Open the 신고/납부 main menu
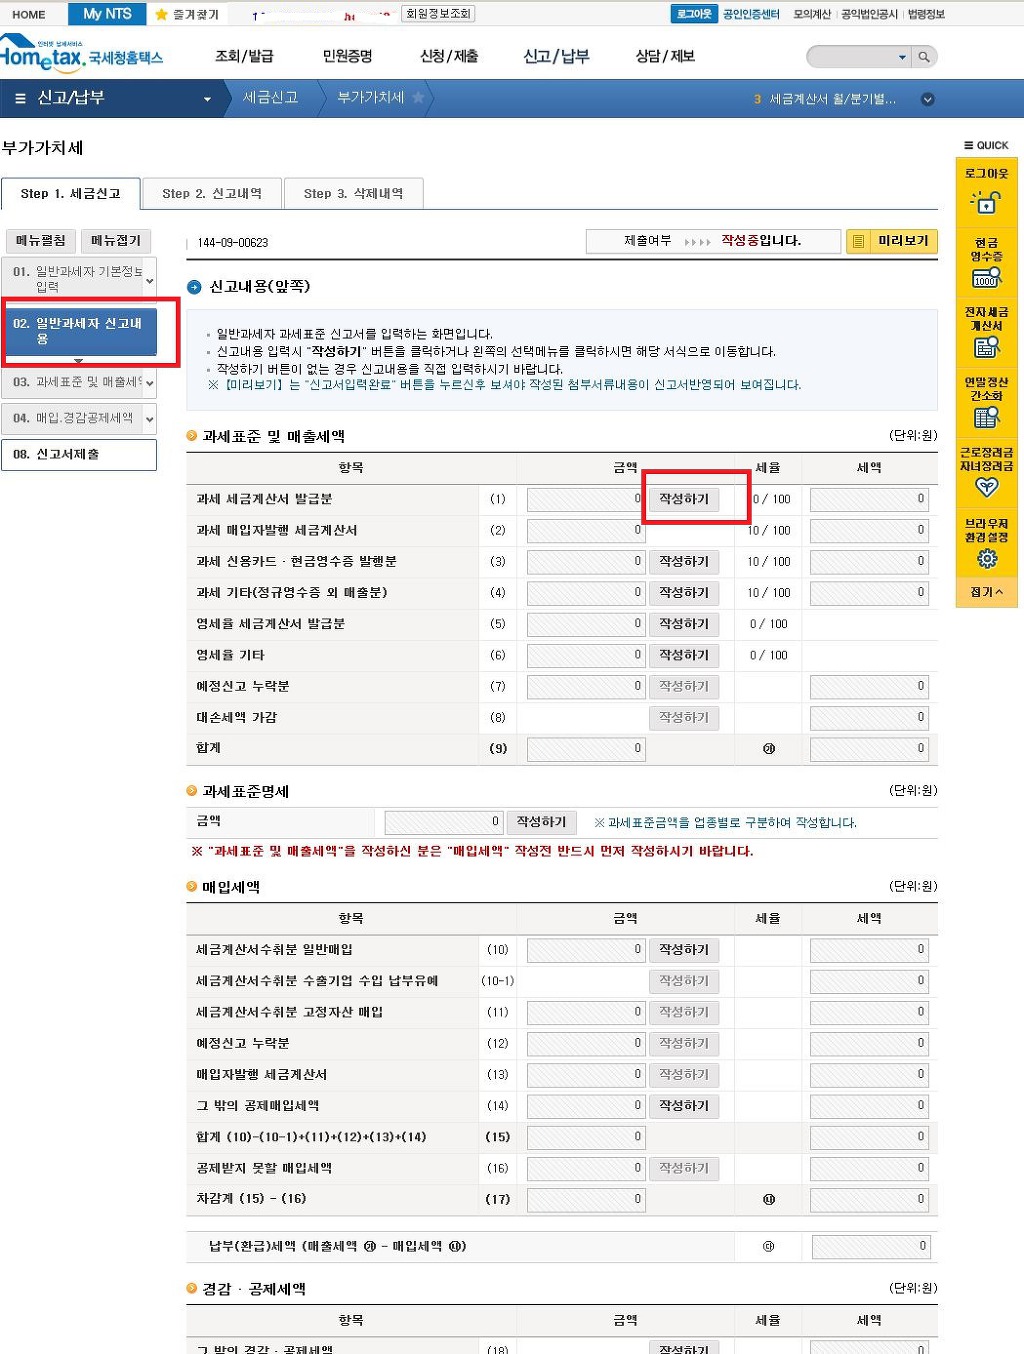 coord(556,56)
